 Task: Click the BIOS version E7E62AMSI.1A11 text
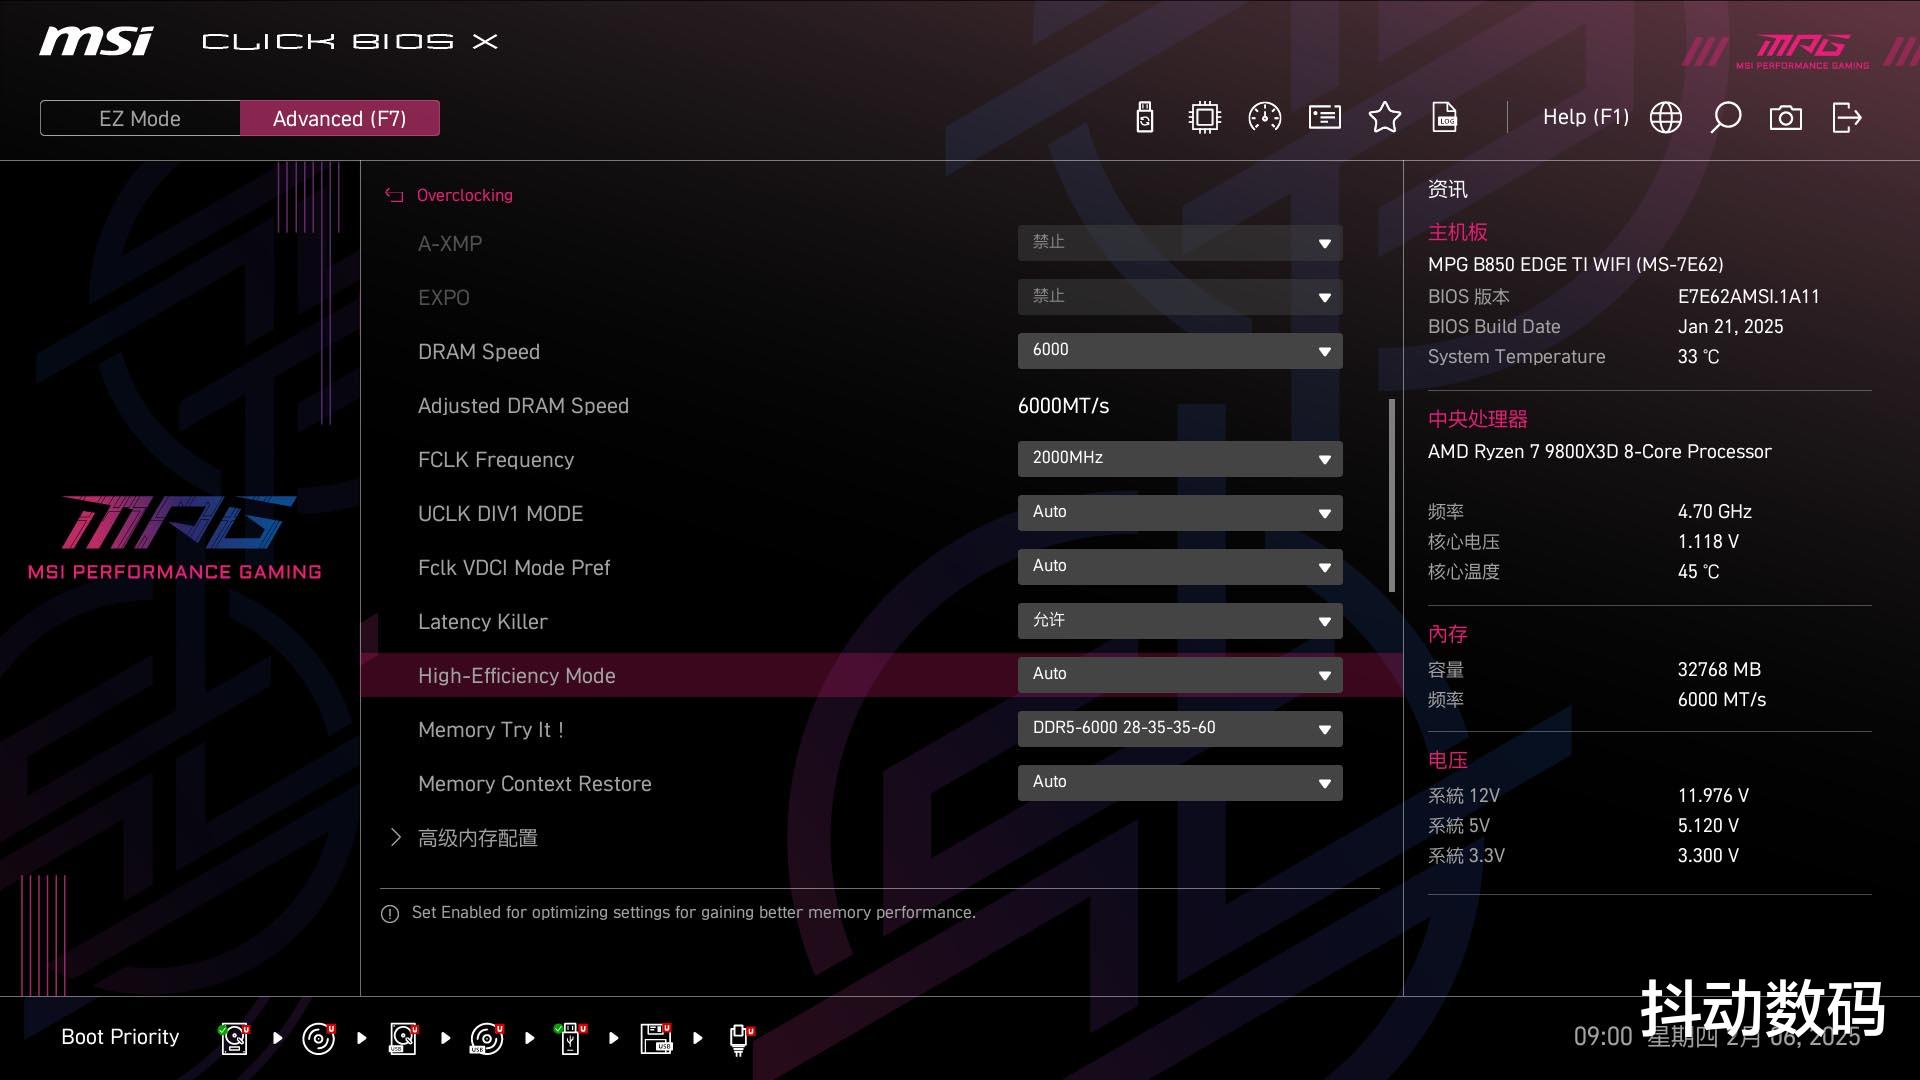point(1748,297)
